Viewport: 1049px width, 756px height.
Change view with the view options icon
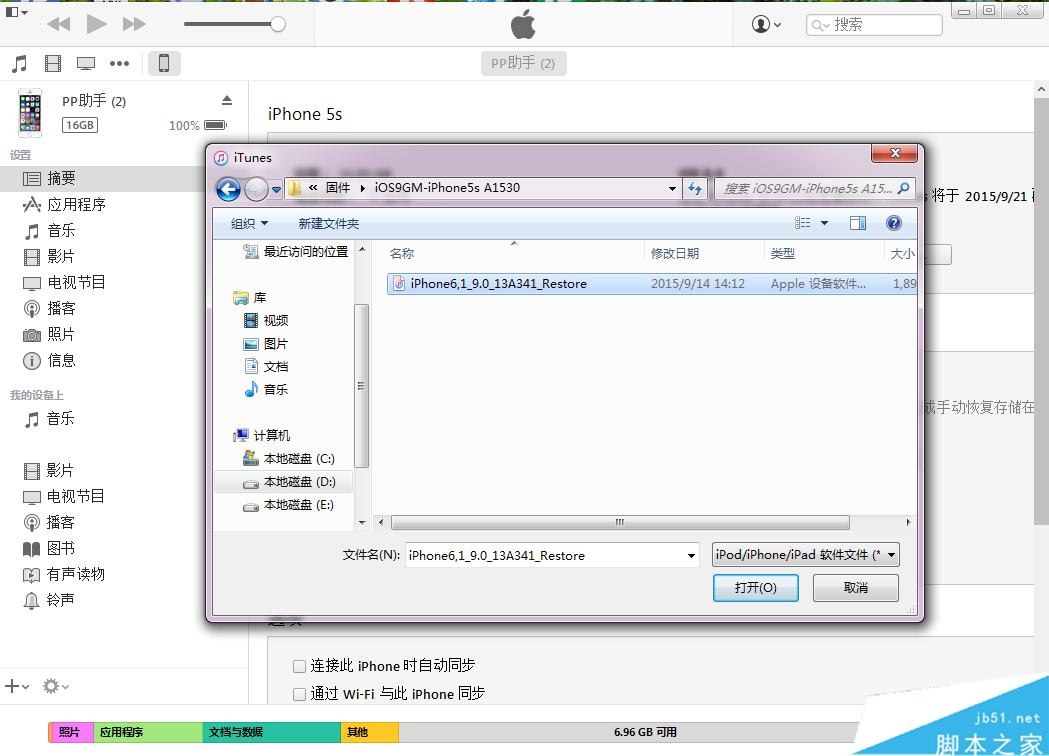803,223
